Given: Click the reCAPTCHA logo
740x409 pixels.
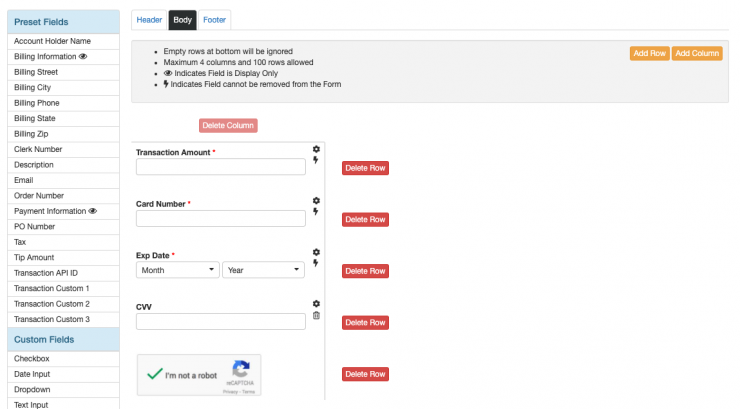Looking at the screenshot, I should click(241, 369).
